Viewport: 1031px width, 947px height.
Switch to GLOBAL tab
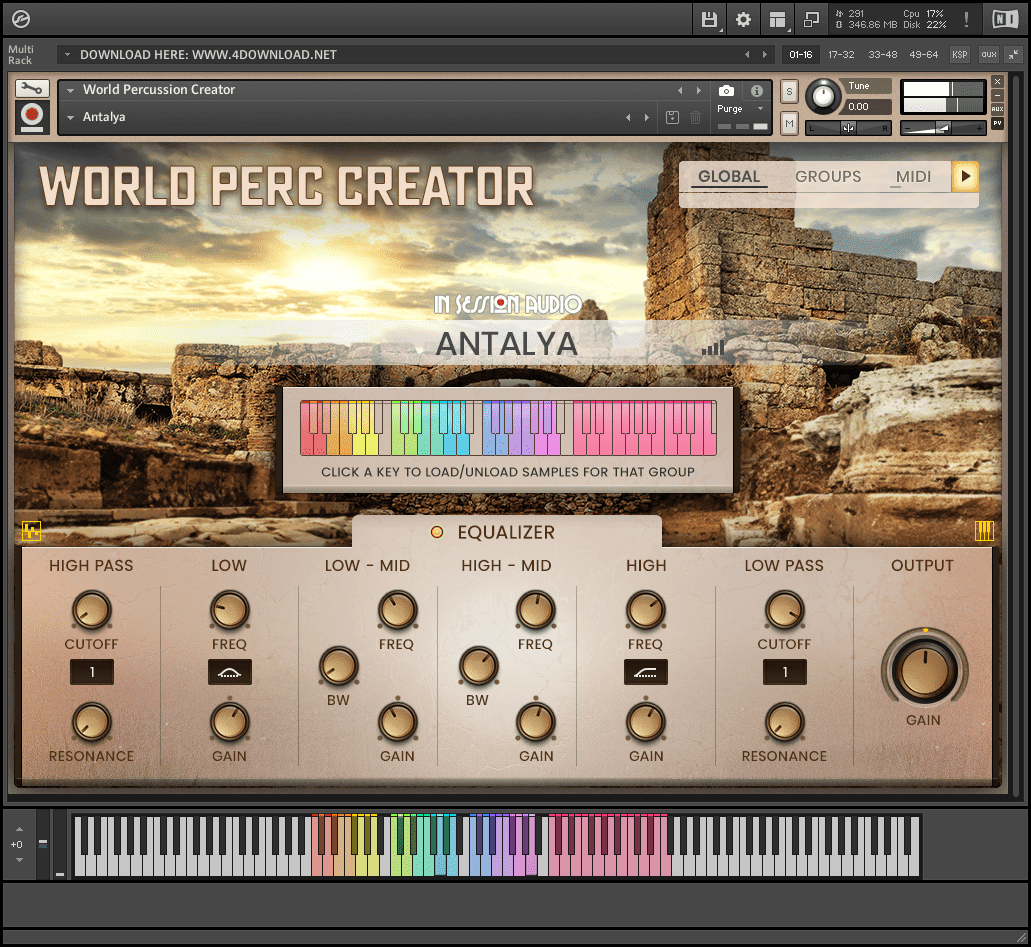point(729,177)
